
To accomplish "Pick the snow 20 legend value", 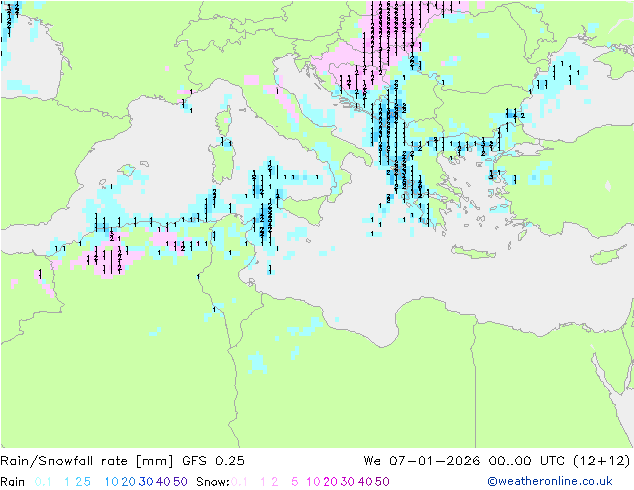I will coord(330,482).
